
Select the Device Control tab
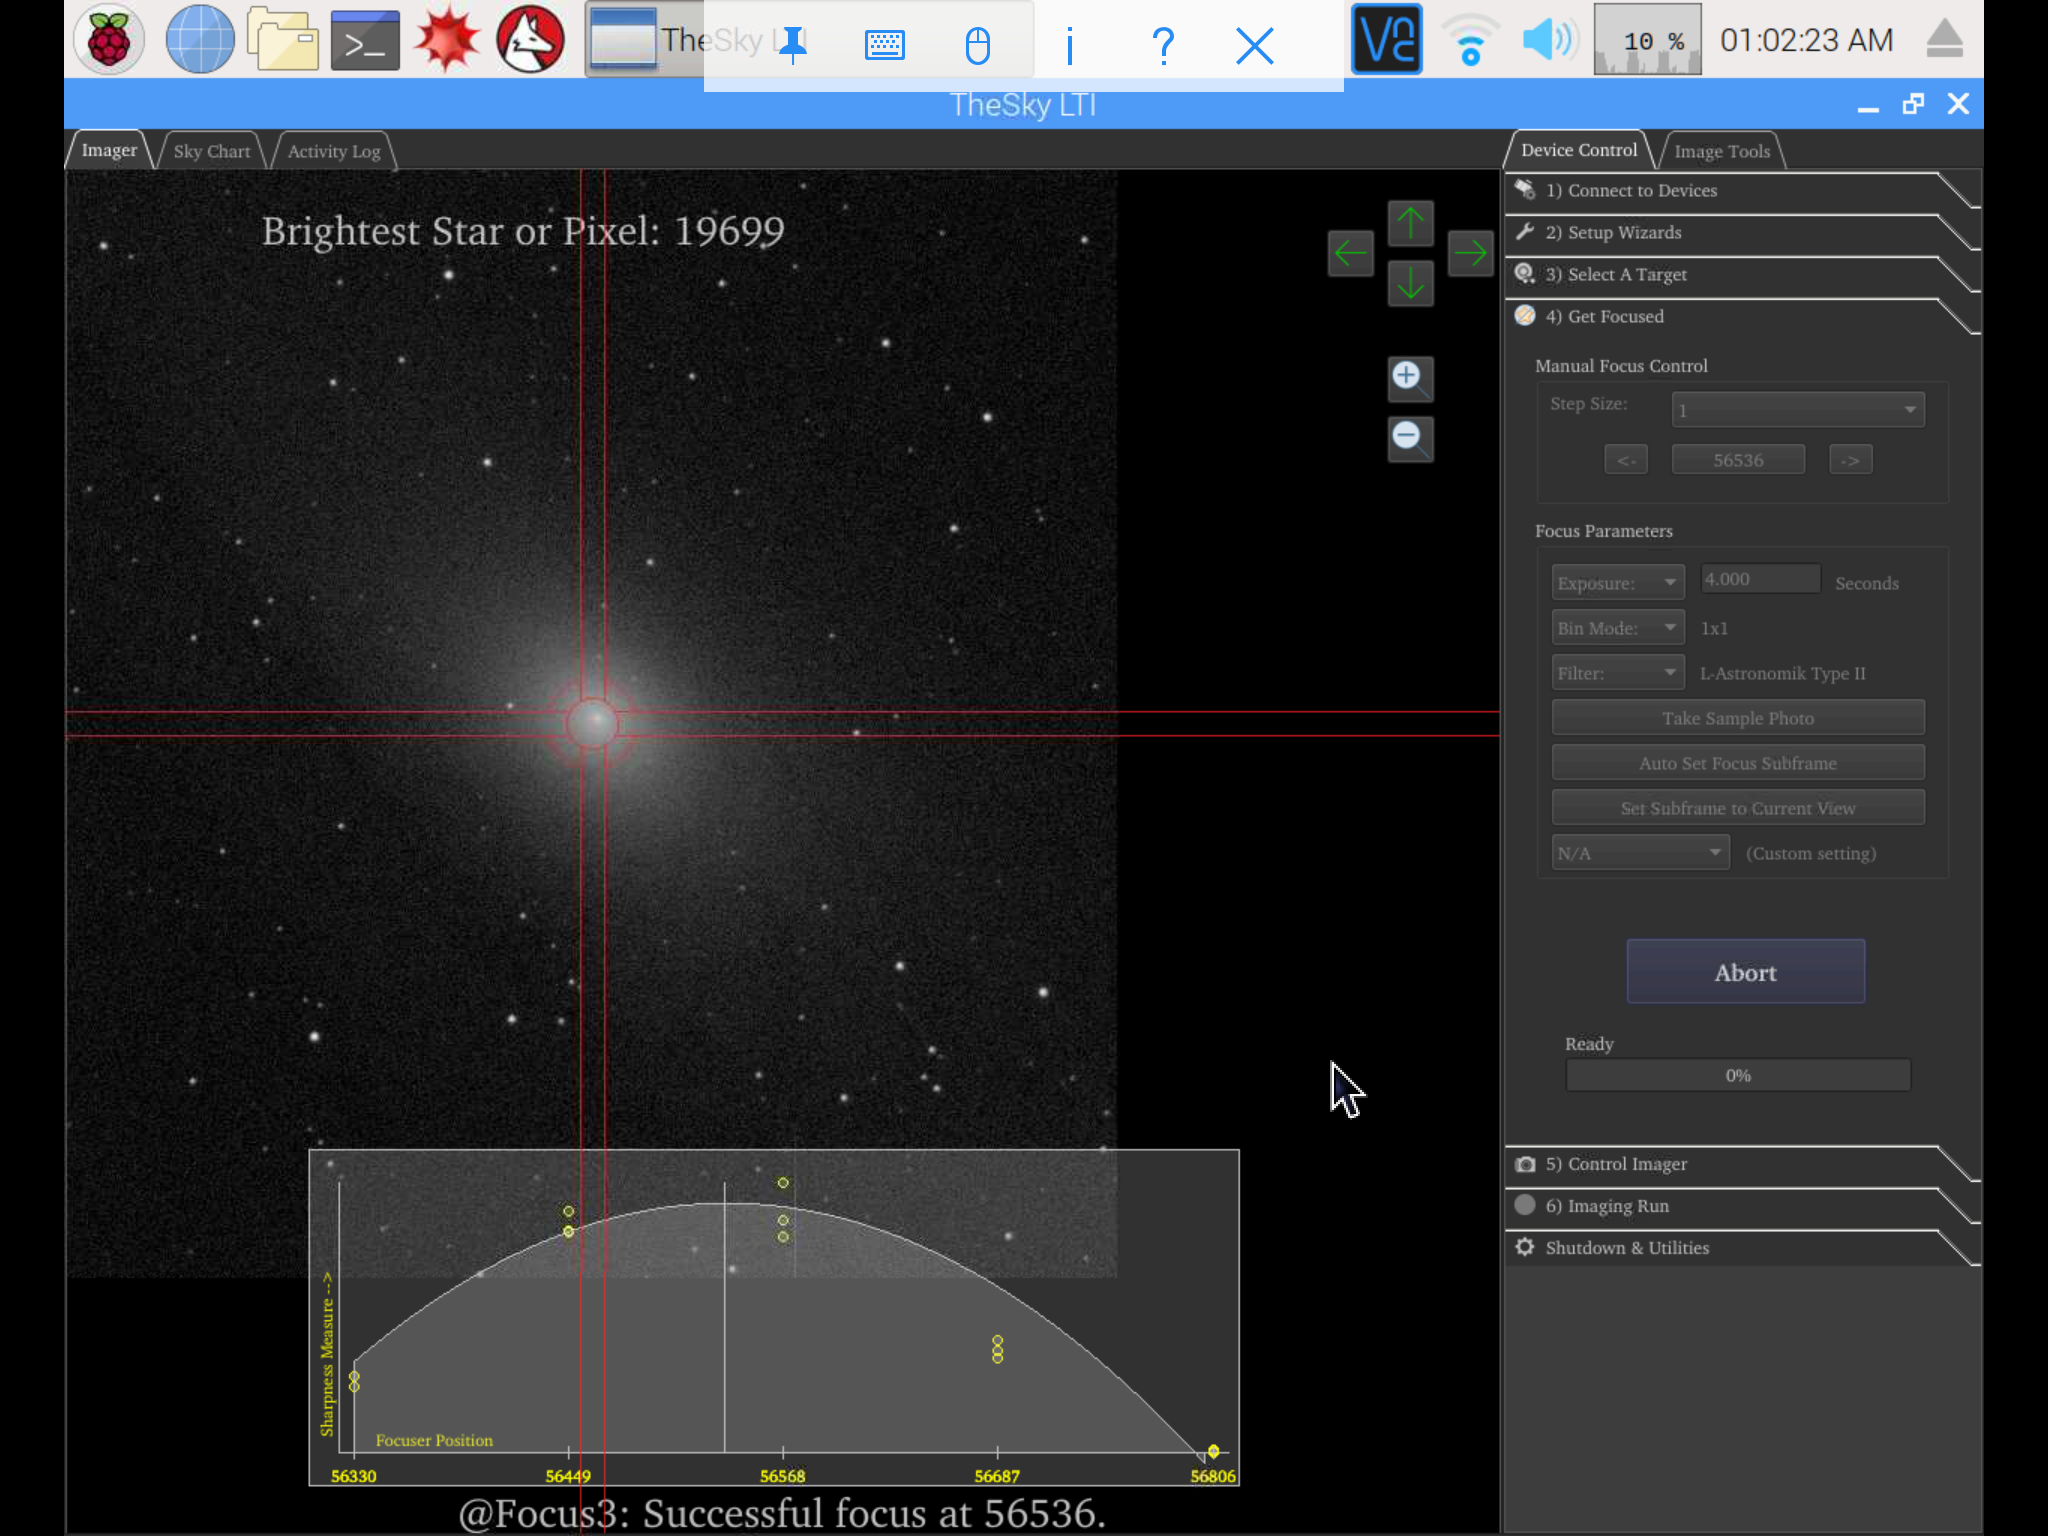(x=1578, y=150)
